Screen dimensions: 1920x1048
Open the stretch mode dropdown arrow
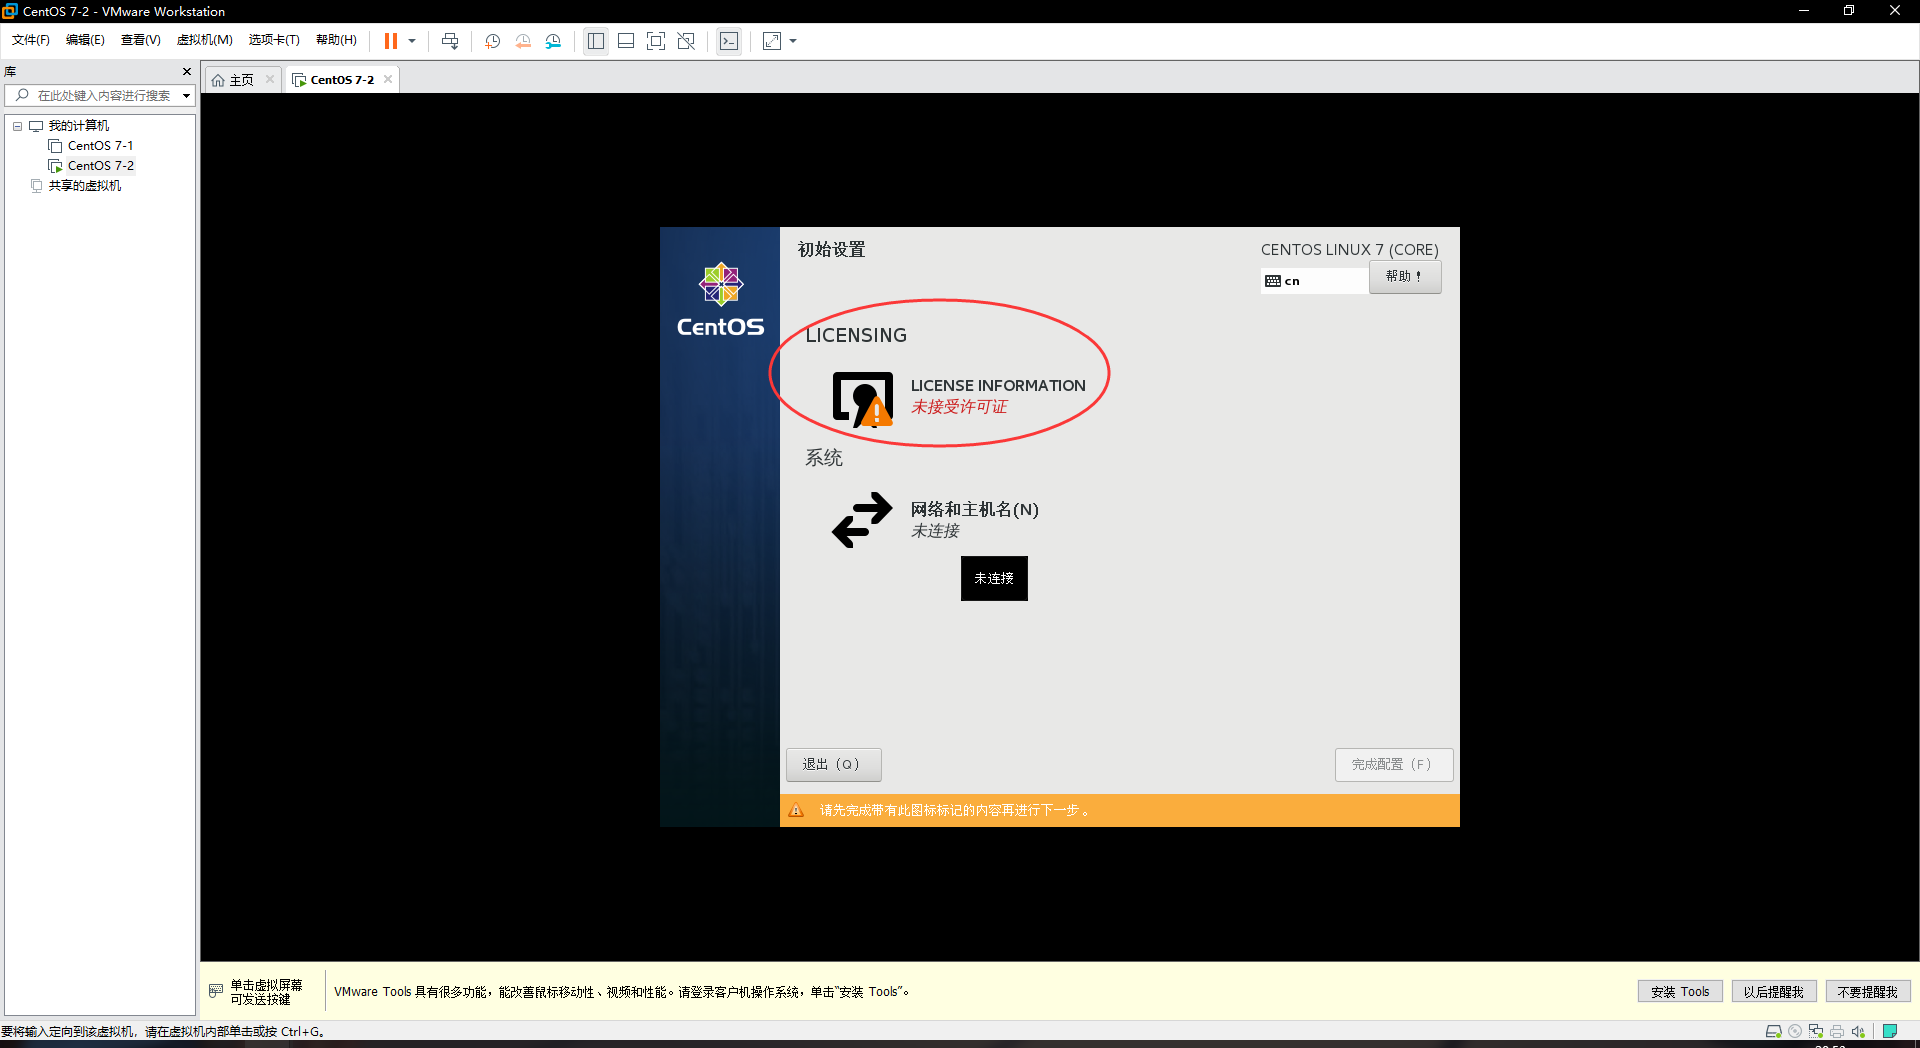793,41
